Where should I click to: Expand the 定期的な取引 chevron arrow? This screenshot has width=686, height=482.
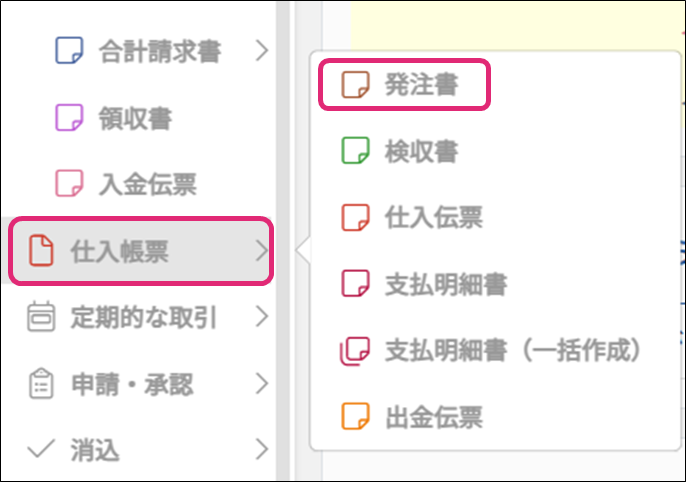coord(262,318)
